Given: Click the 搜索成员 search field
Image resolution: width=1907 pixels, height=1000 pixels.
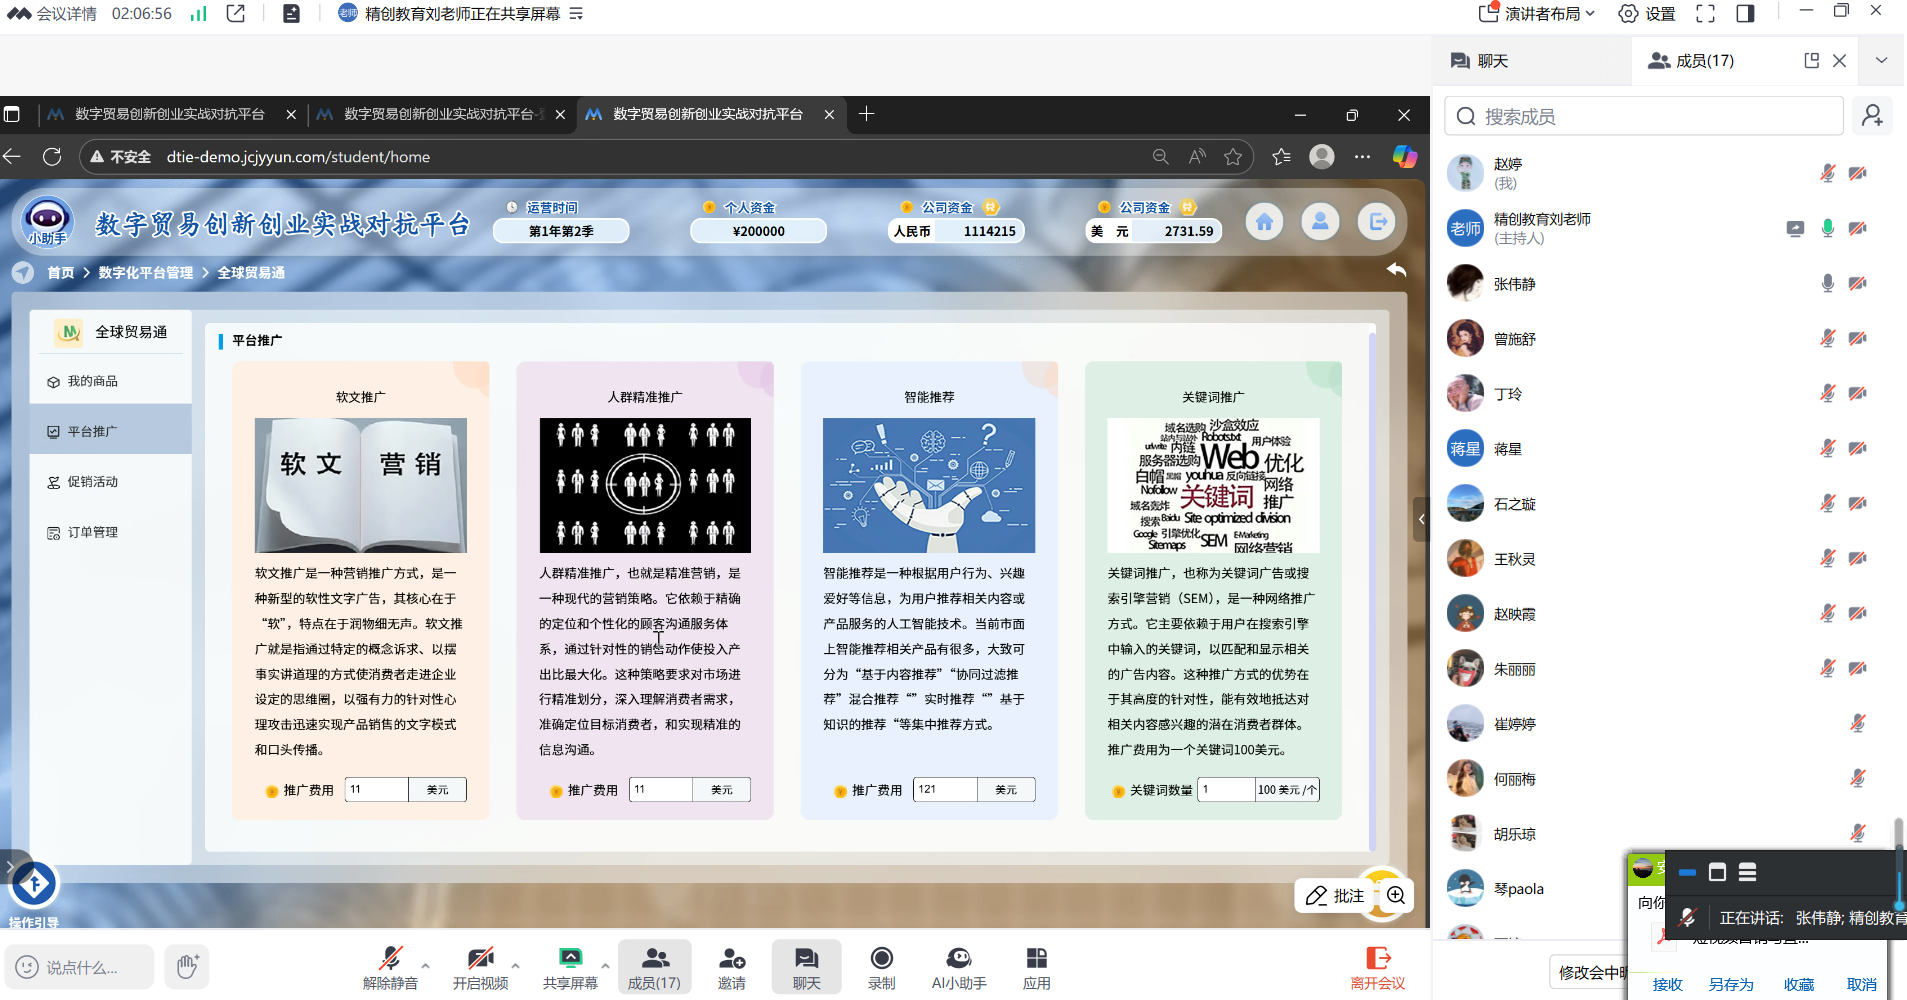Looking at the screenshot, I should pyautogui.click(x=1644, y=117).
